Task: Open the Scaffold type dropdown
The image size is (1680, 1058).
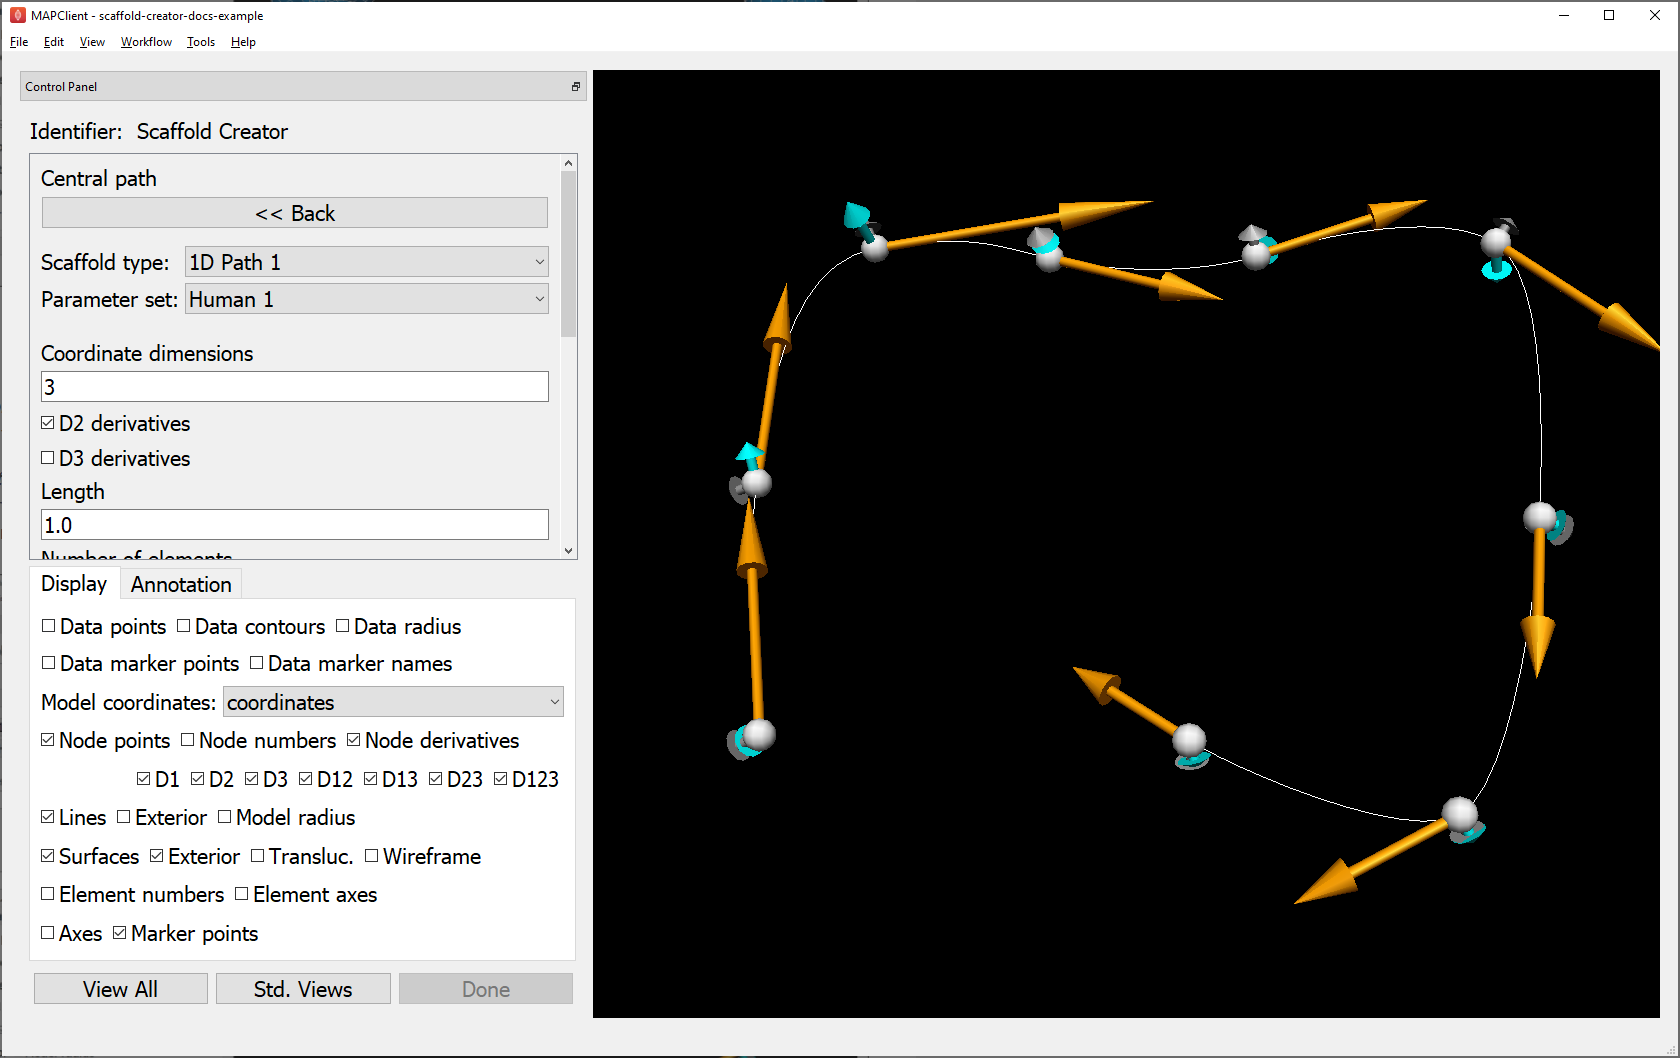Action: coord(367,262)
